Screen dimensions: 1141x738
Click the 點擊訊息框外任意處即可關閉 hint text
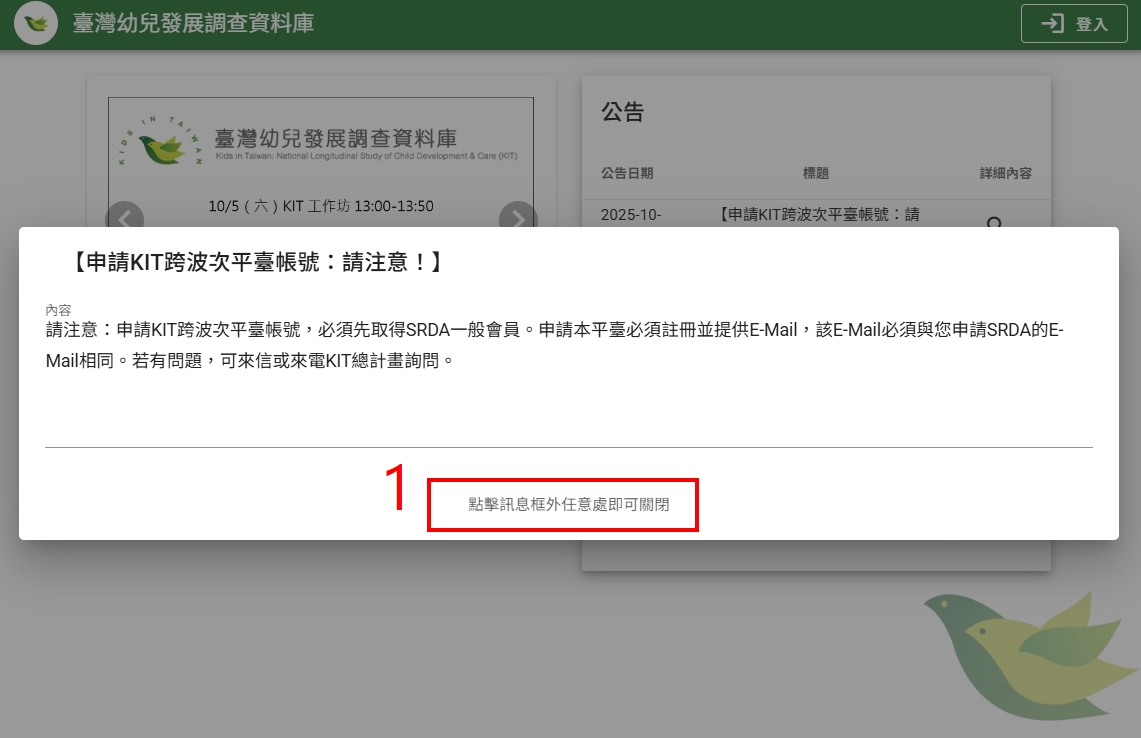pyautogui.click(x=568, y=505)
